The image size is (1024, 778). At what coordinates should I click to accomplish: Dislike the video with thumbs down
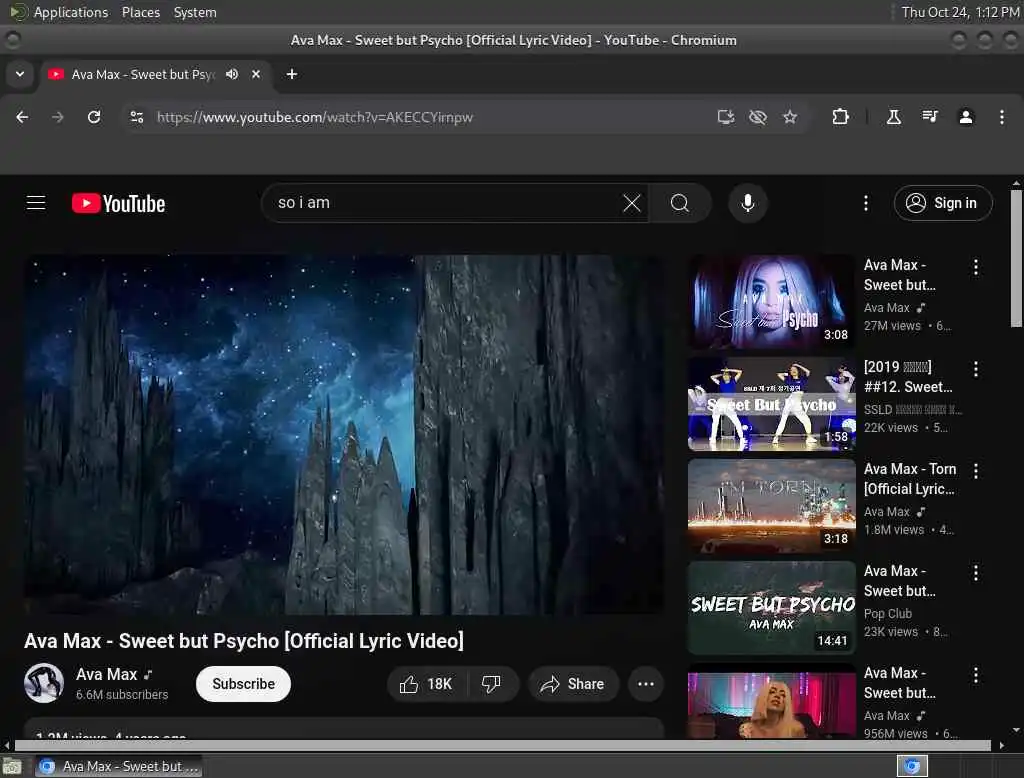point(491,684)
